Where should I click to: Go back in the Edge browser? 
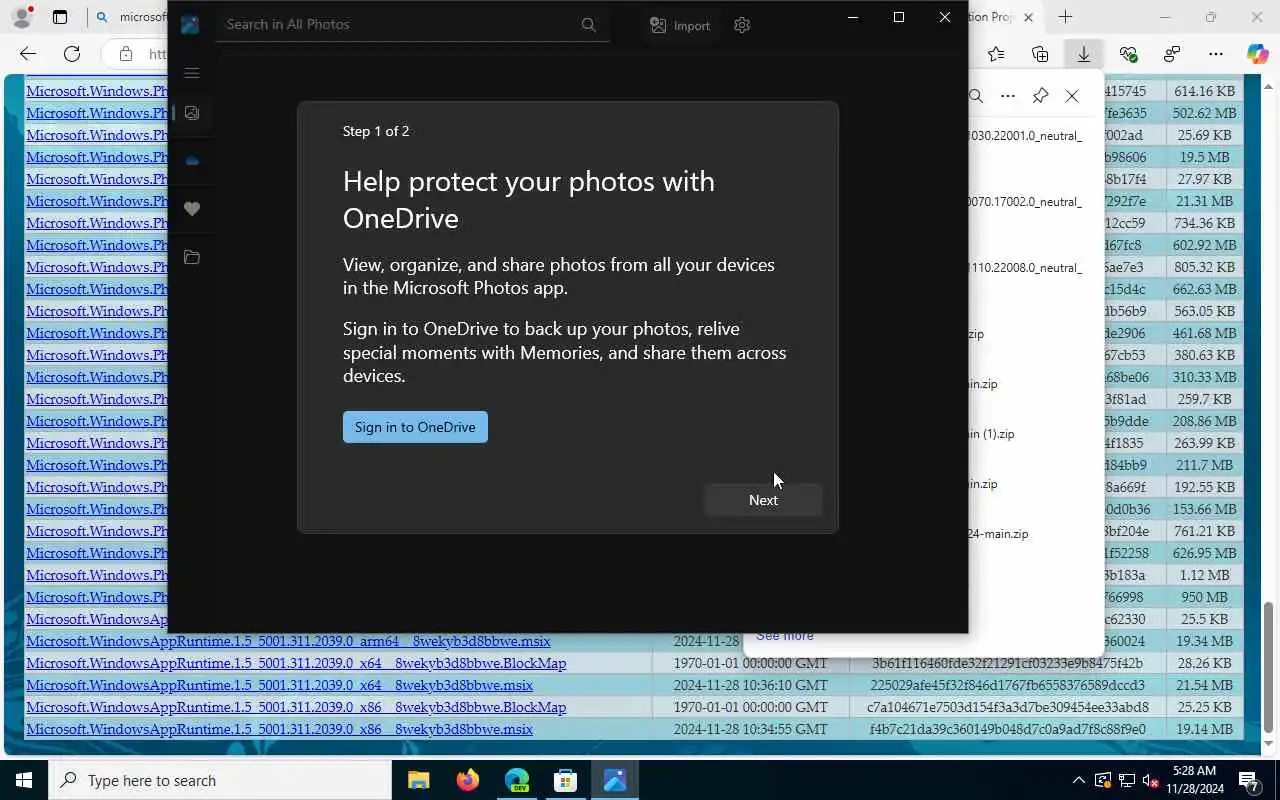click(28, 54)
